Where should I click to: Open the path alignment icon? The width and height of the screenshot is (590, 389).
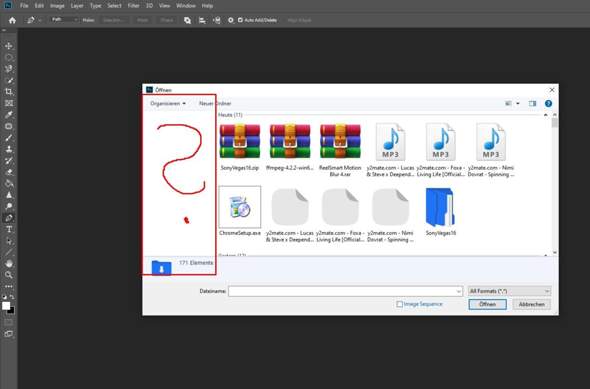202,20
